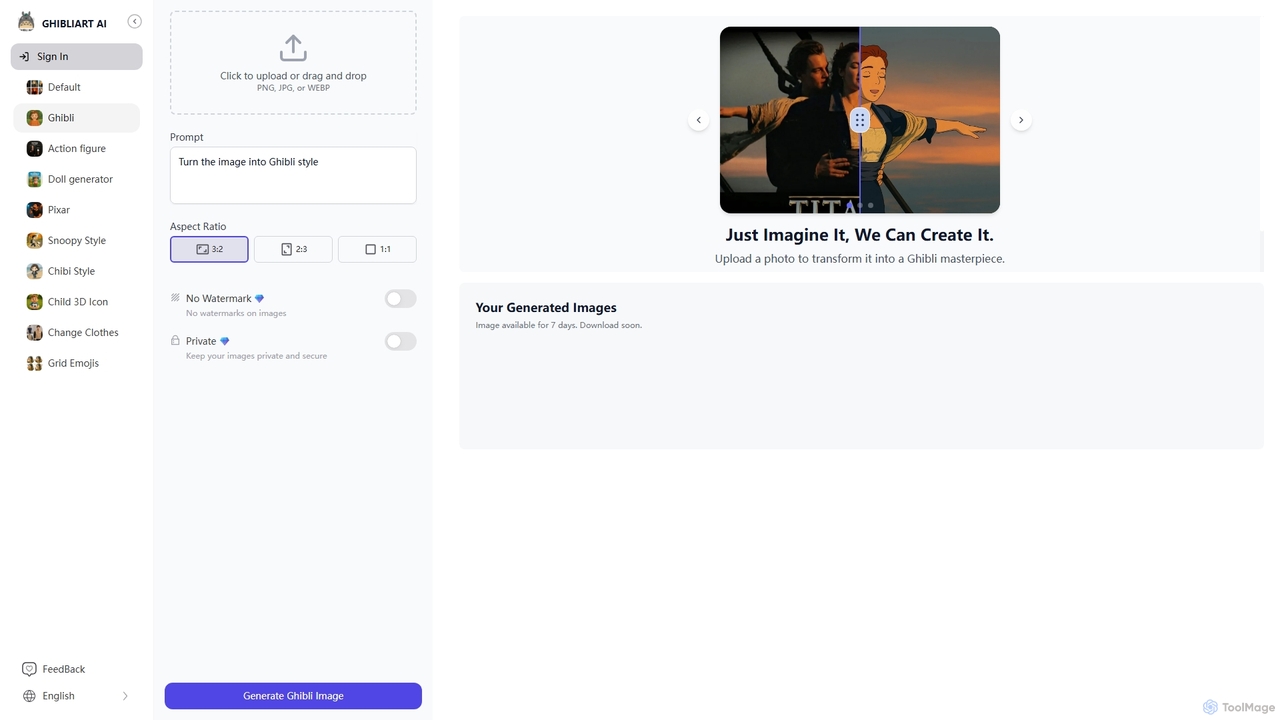The image size is (1280, 720).
Task: Click 'Your Generated Images' heading
Action: tap(546, 308)
